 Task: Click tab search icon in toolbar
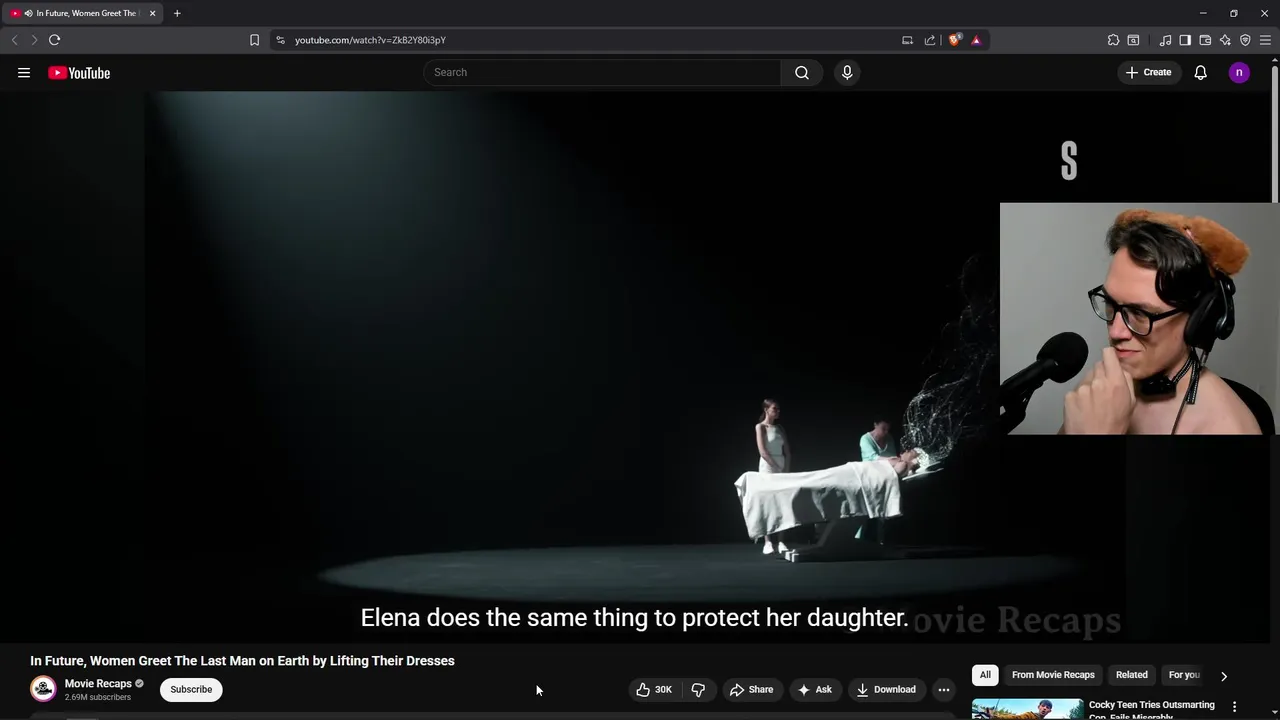click(x=1133, y=40)
